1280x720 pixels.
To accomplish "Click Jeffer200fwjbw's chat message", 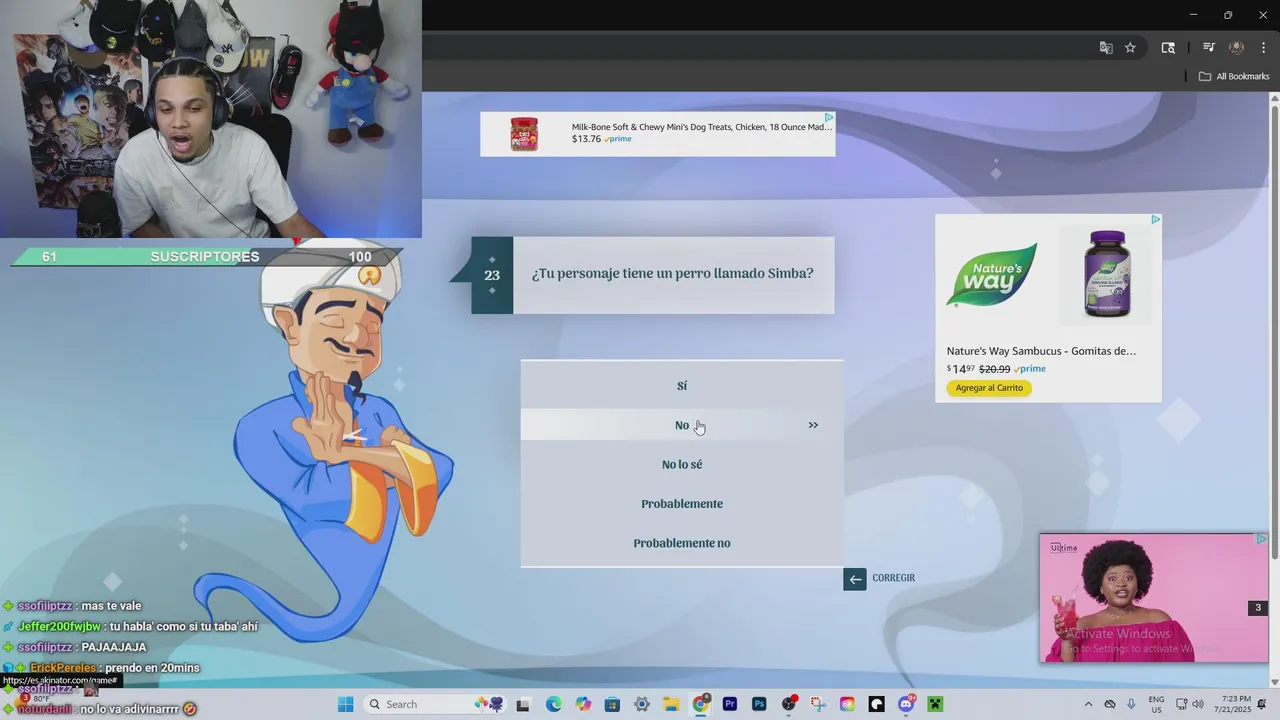I will [130, 626].
